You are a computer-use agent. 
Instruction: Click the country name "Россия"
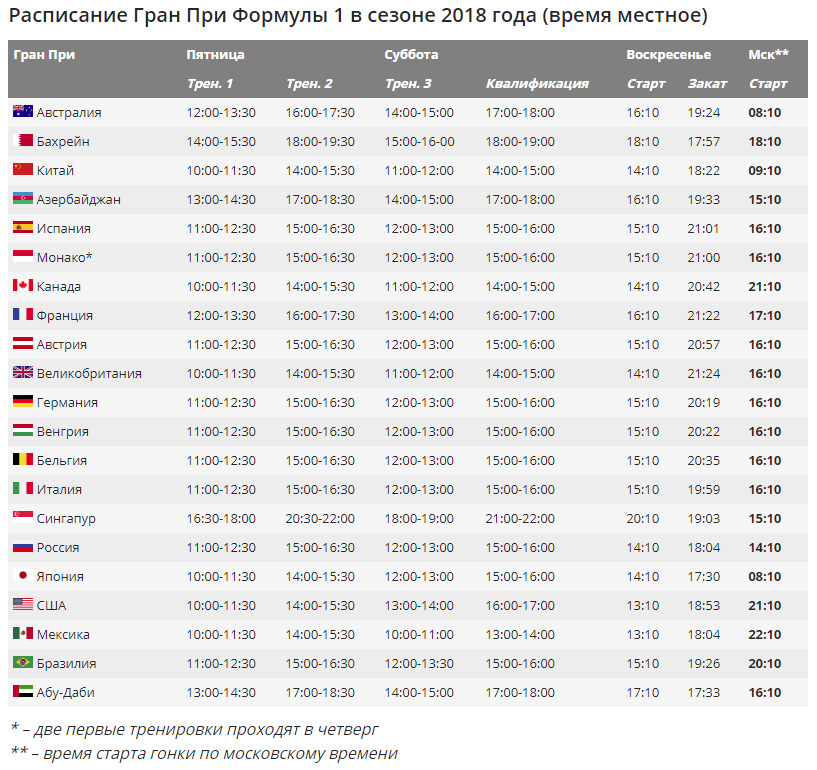(x=58, y=548)
